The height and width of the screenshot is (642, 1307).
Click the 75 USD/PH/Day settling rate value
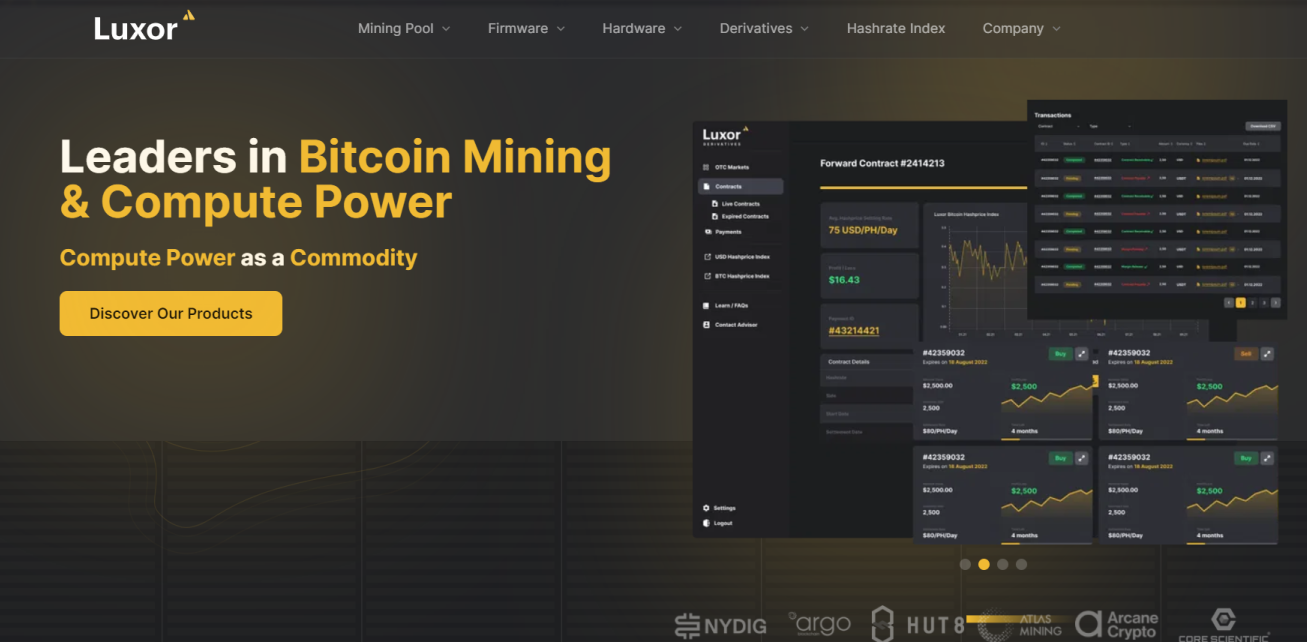tap(863, 230)
